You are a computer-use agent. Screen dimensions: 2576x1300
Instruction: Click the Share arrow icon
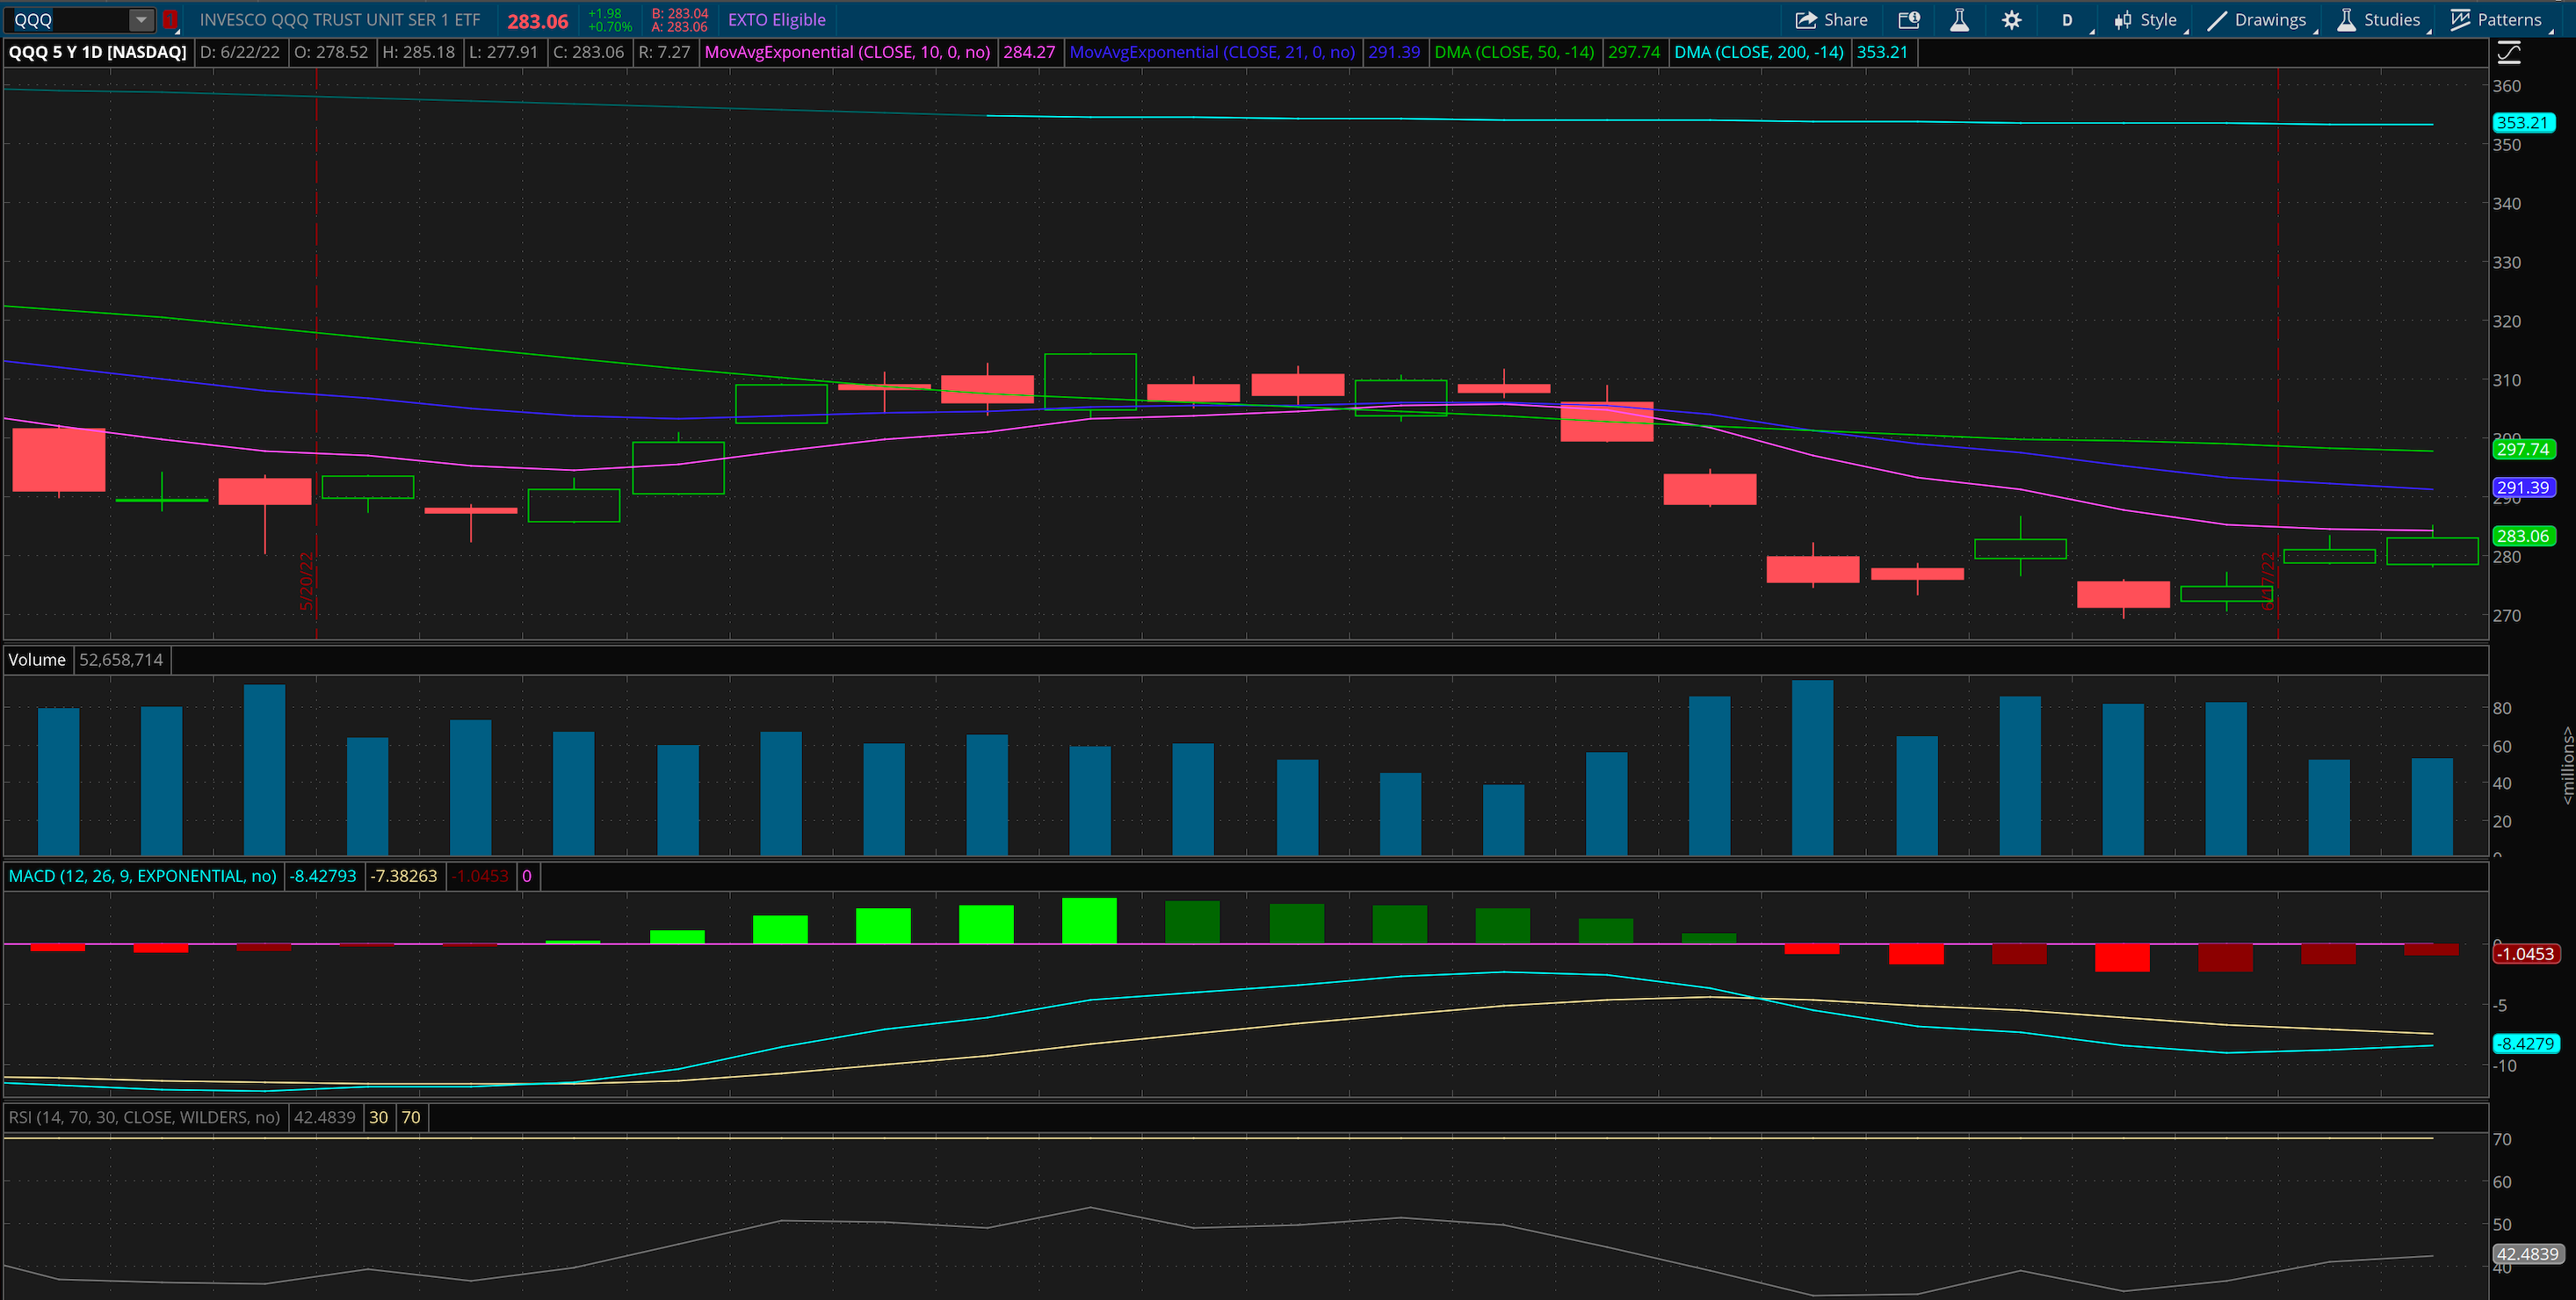[1806, 20]
